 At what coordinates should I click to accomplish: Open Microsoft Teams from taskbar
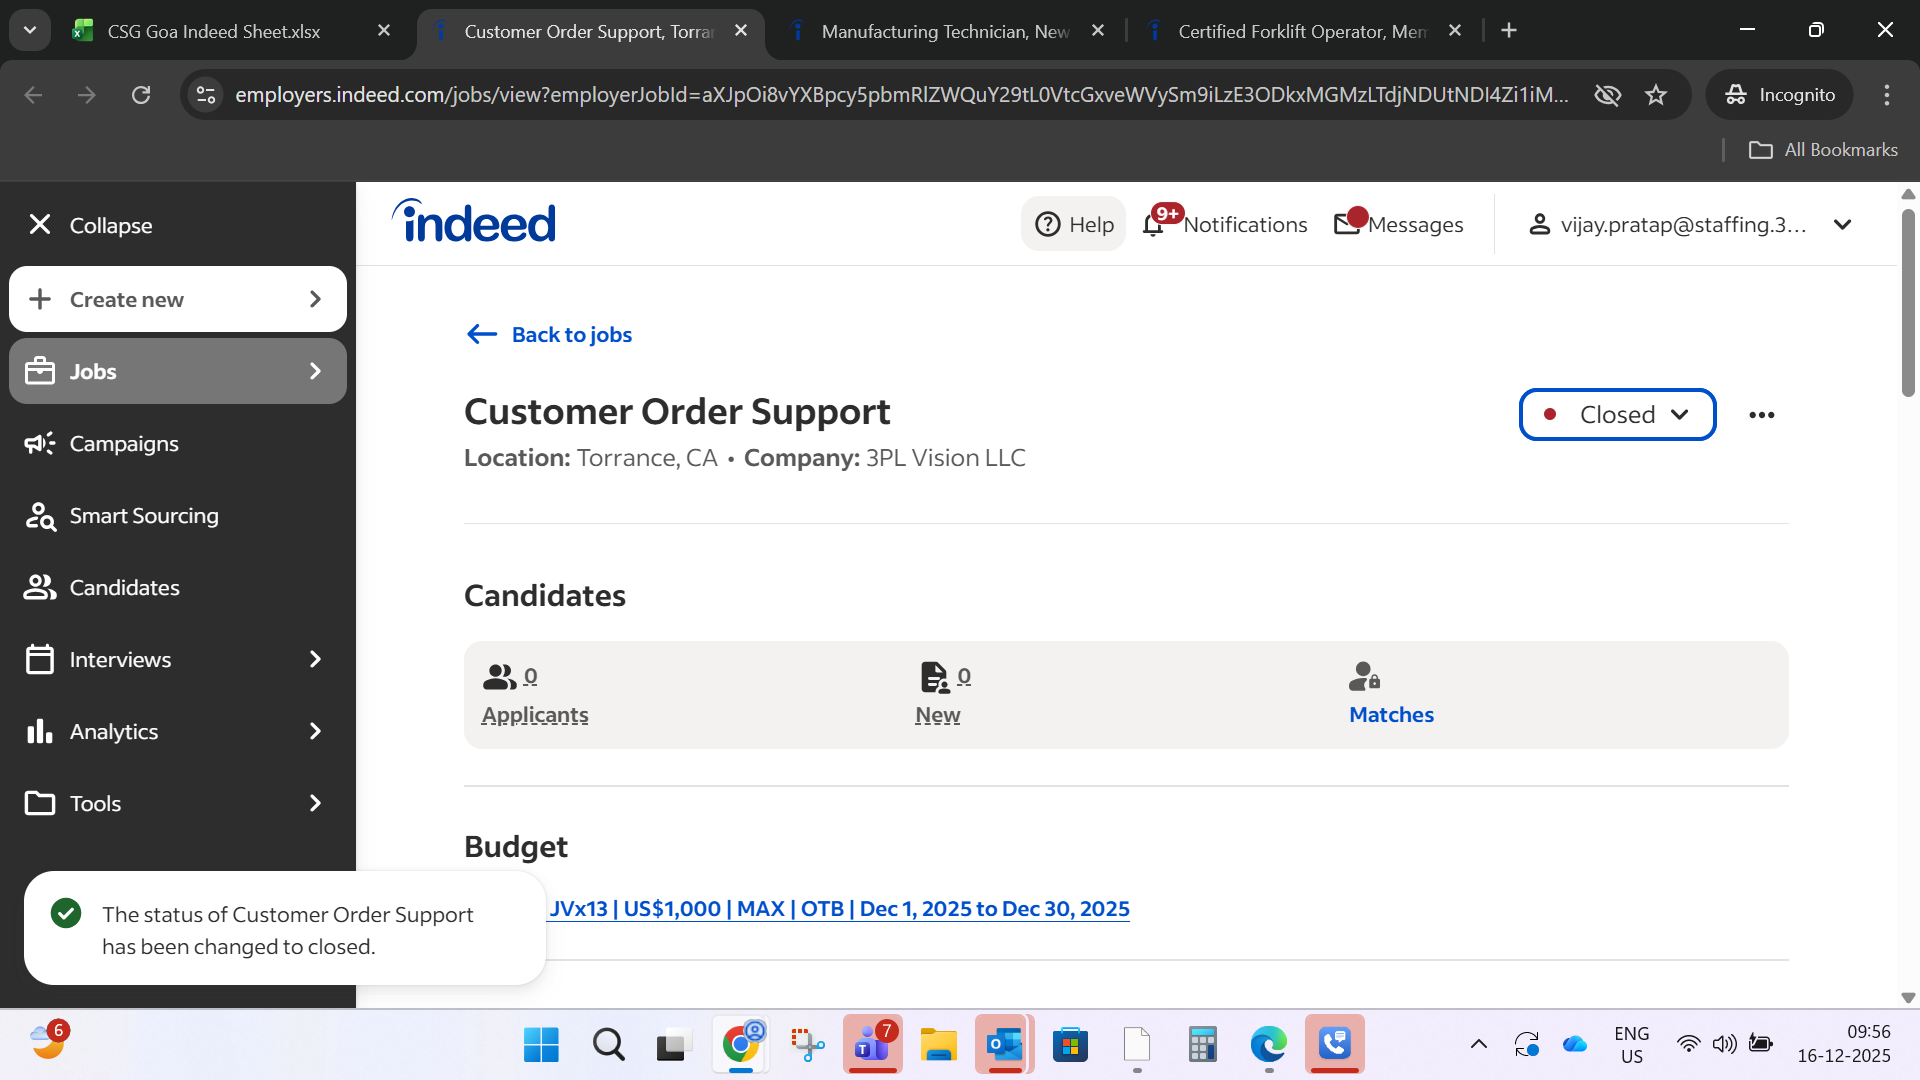click(872, 1045)
